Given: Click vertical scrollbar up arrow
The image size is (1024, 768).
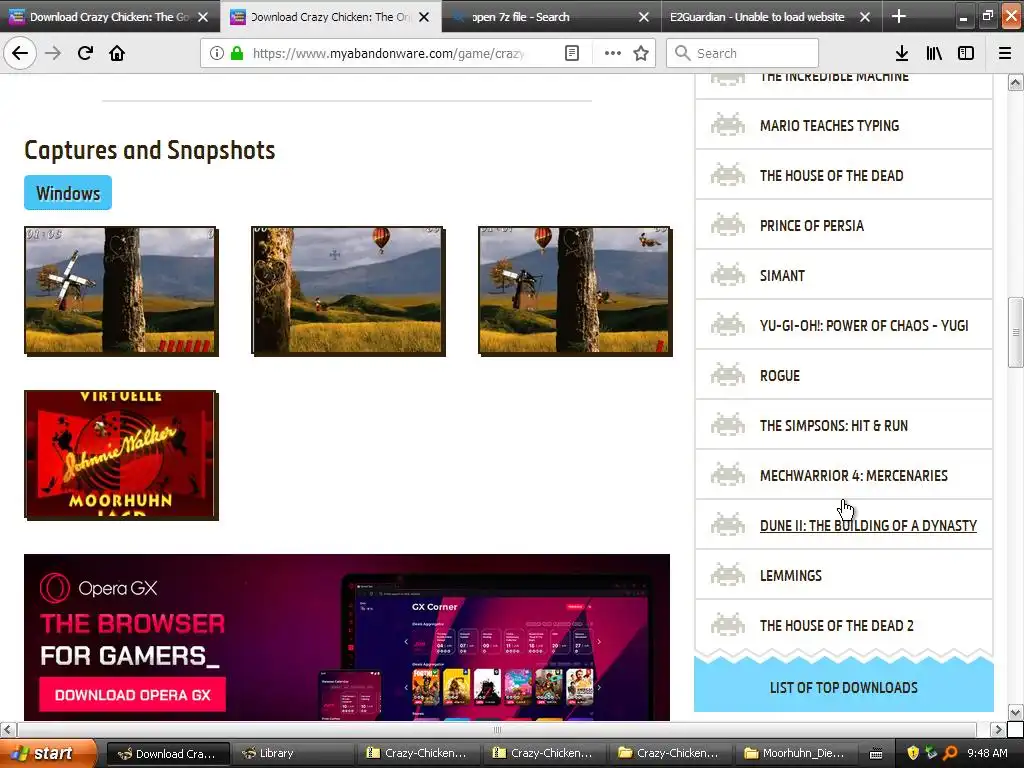Looking at the screenshot, I should tap(1015, 82).
